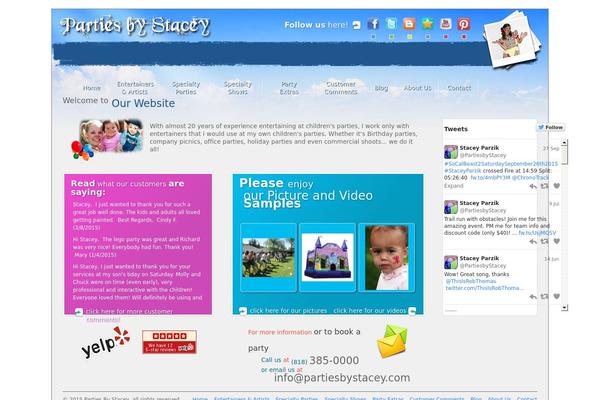
Task: Retweet the Great song tweet
Action: coord(544,297)
